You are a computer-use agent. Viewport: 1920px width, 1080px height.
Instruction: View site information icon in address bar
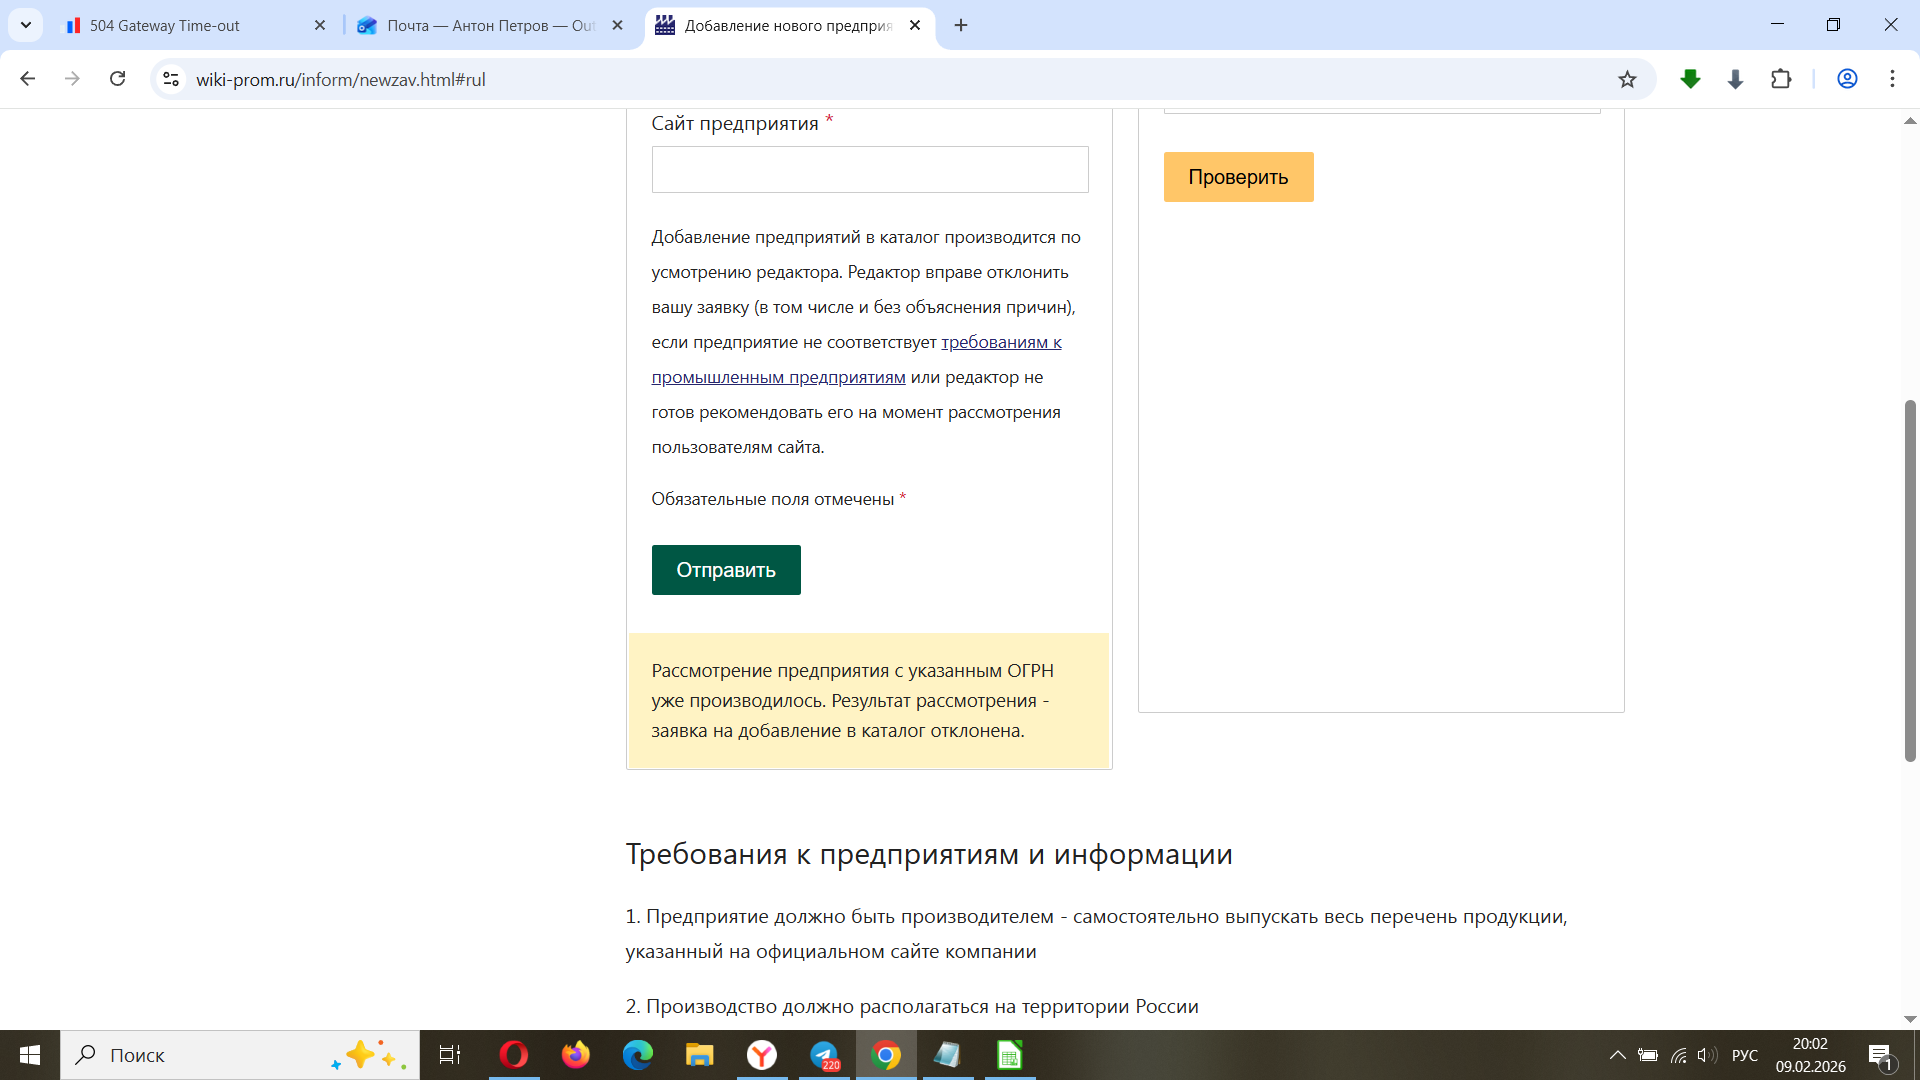pos(171,79)
